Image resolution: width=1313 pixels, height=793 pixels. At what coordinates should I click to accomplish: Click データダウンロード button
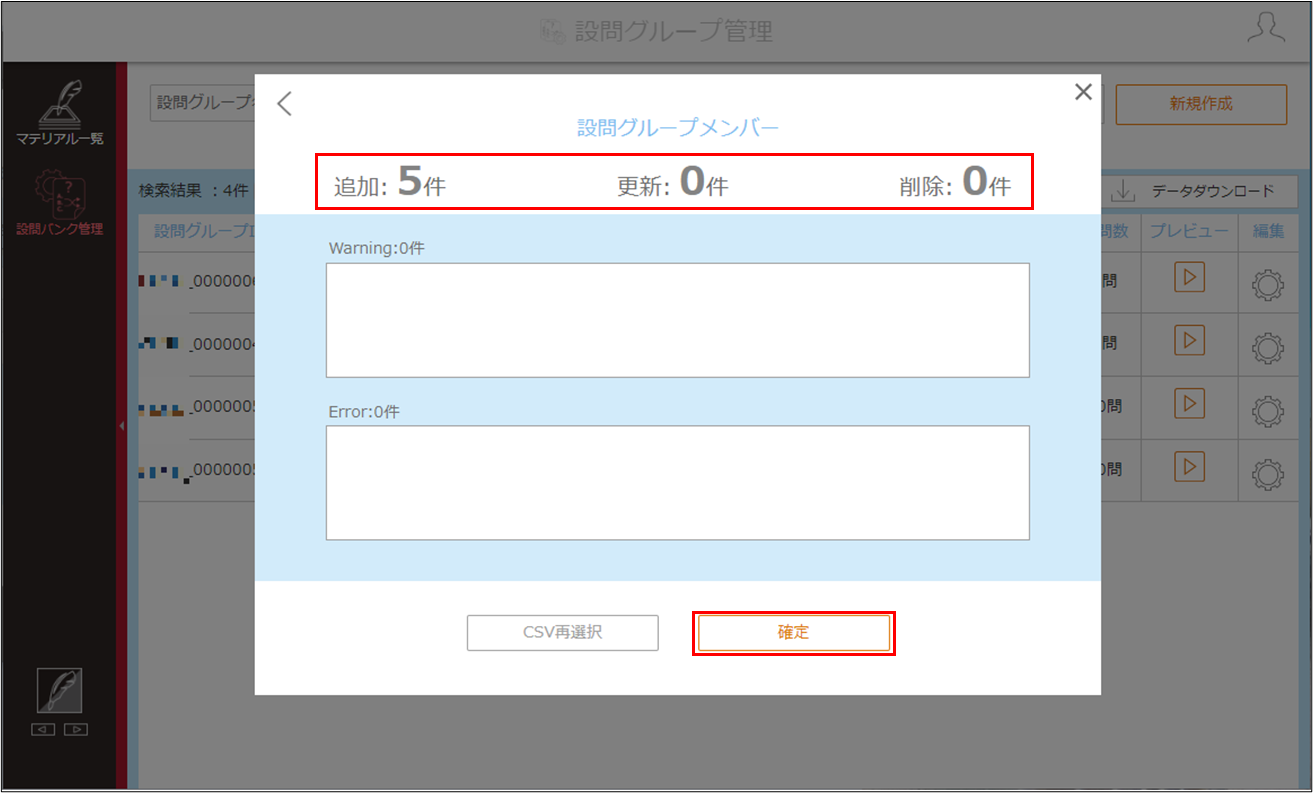click(1203, 190)
